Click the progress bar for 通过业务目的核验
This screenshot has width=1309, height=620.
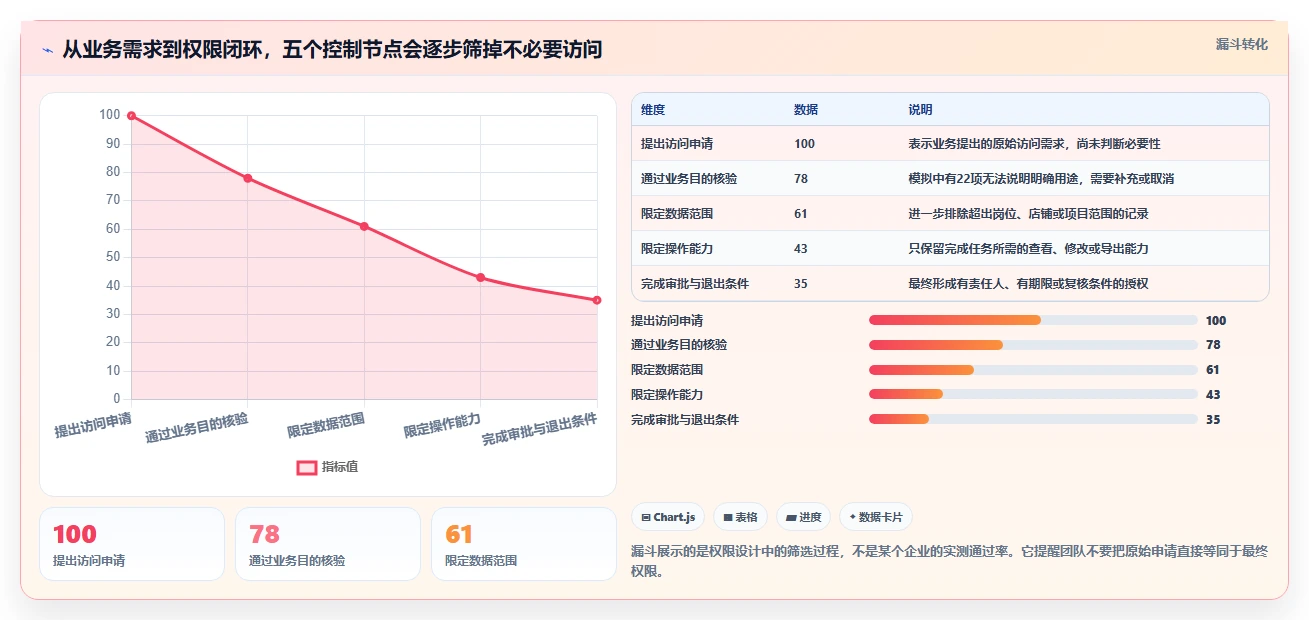(1033, 345)
